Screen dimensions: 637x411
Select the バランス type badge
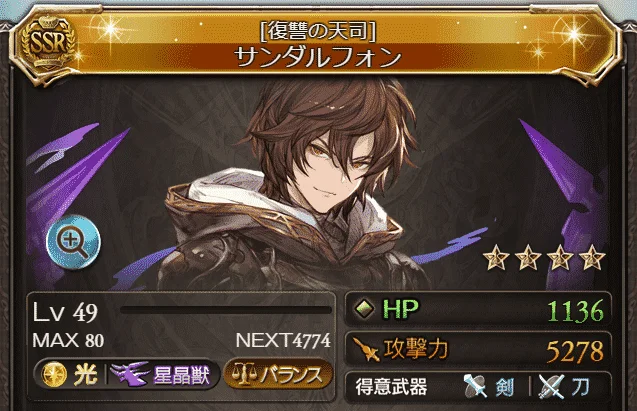[278, 374]
